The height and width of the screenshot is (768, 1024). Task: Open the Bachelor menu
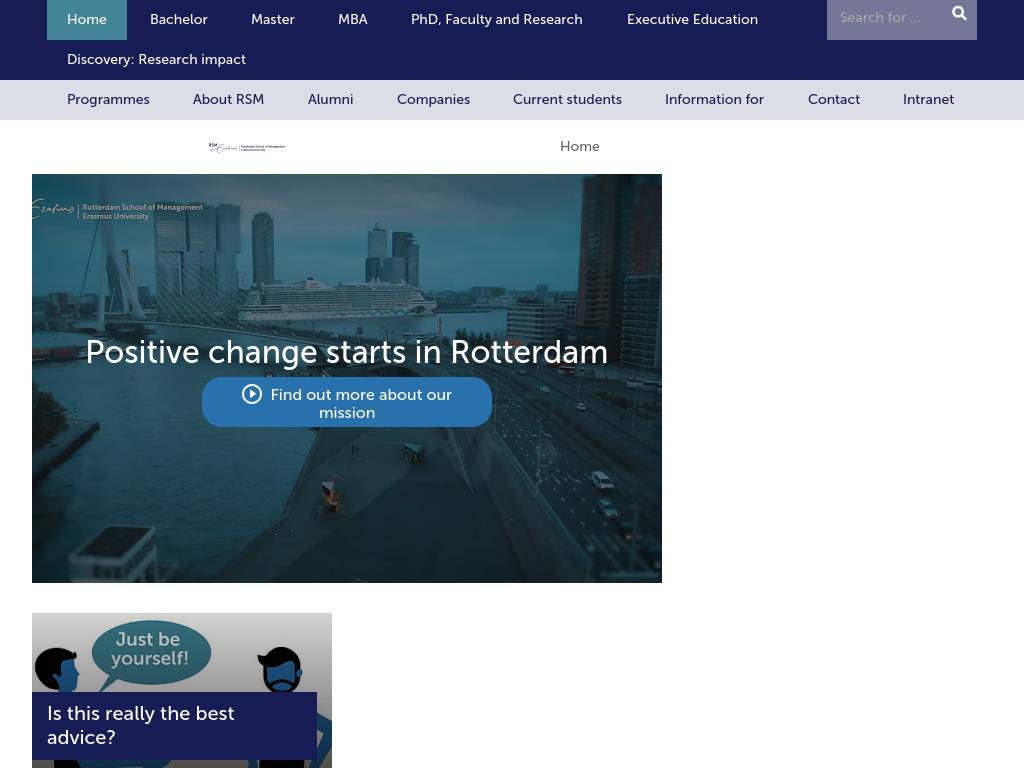click(x=179, y=20)
